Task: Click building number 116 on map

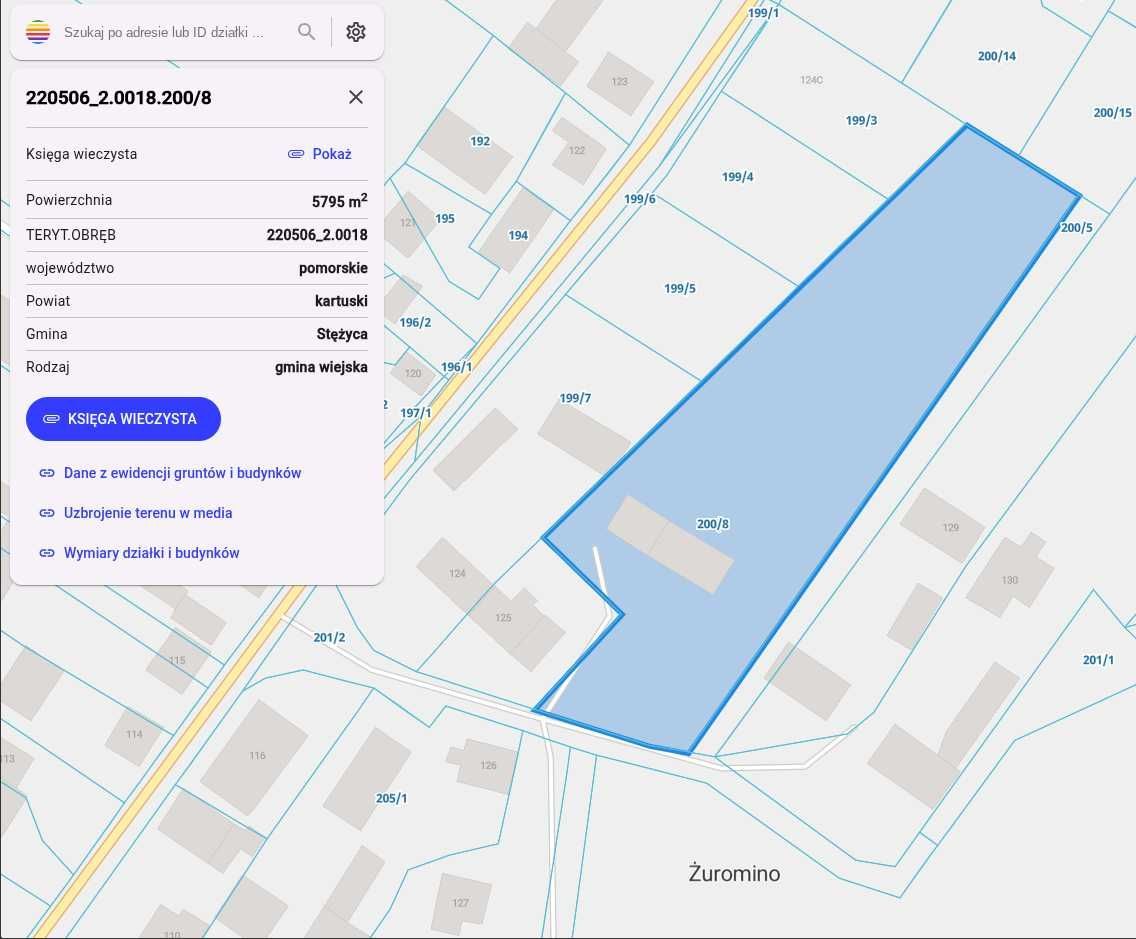Action: pyautogui.click(x=257, y=756)
